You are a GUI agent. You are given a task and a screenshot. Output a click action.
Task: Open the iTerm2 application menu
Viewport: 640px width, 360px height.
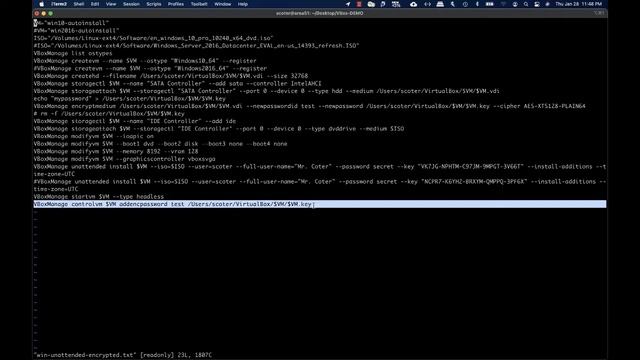[x=59, y=4]
